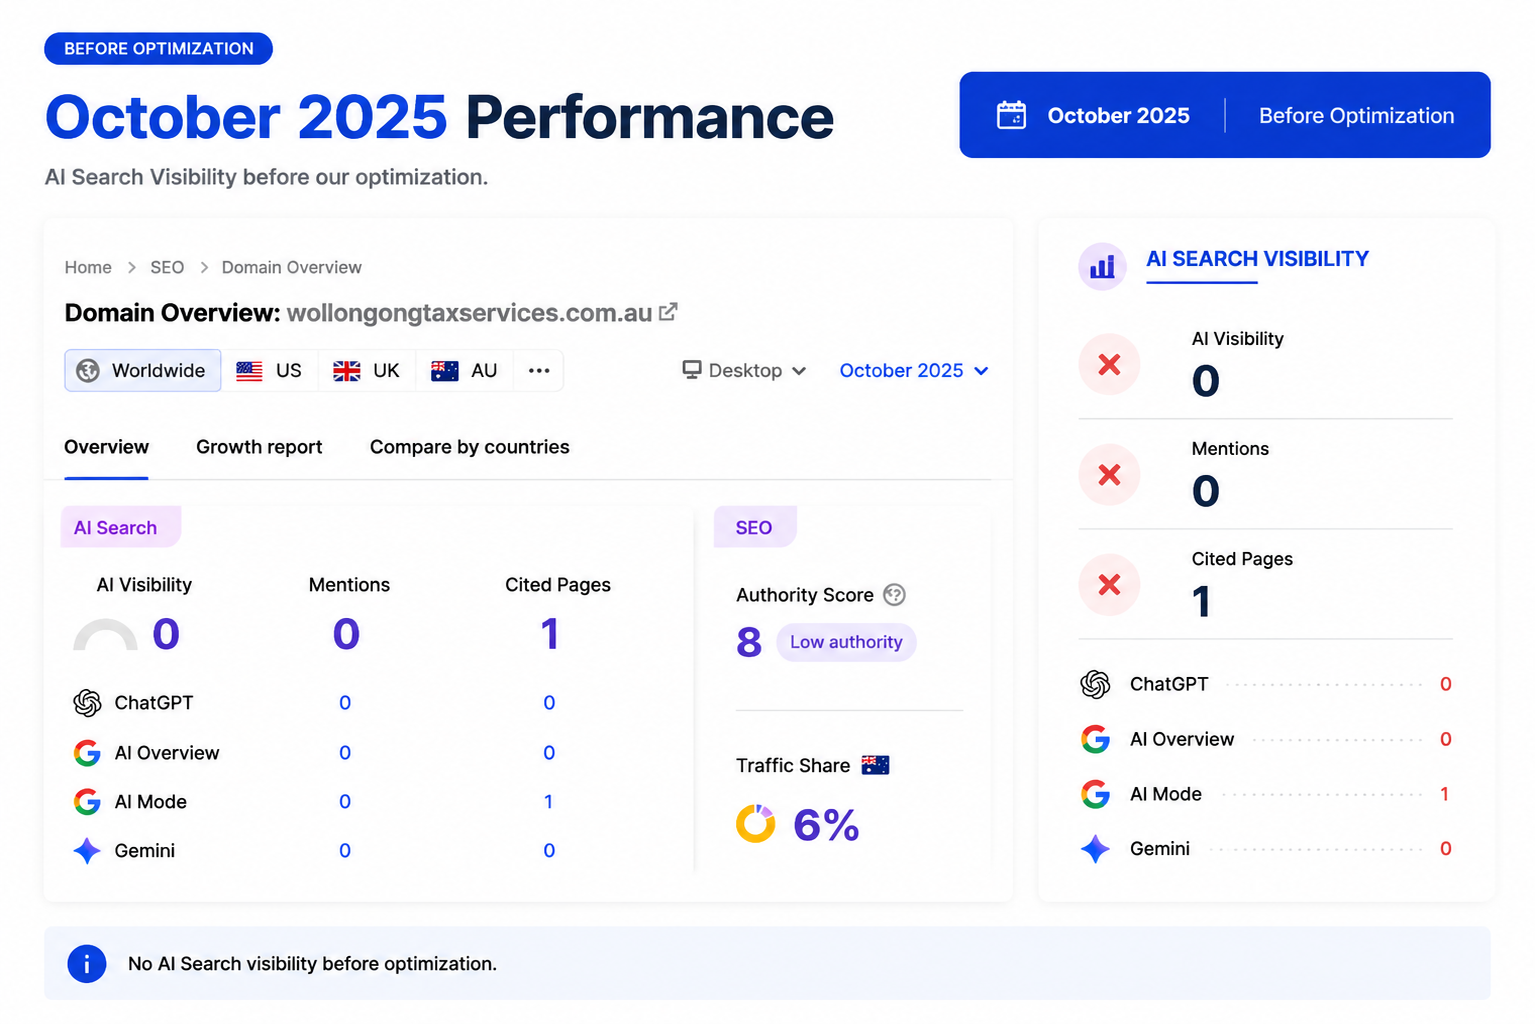
Task: Click the desktop monitor icon
Action: [691, 370]
